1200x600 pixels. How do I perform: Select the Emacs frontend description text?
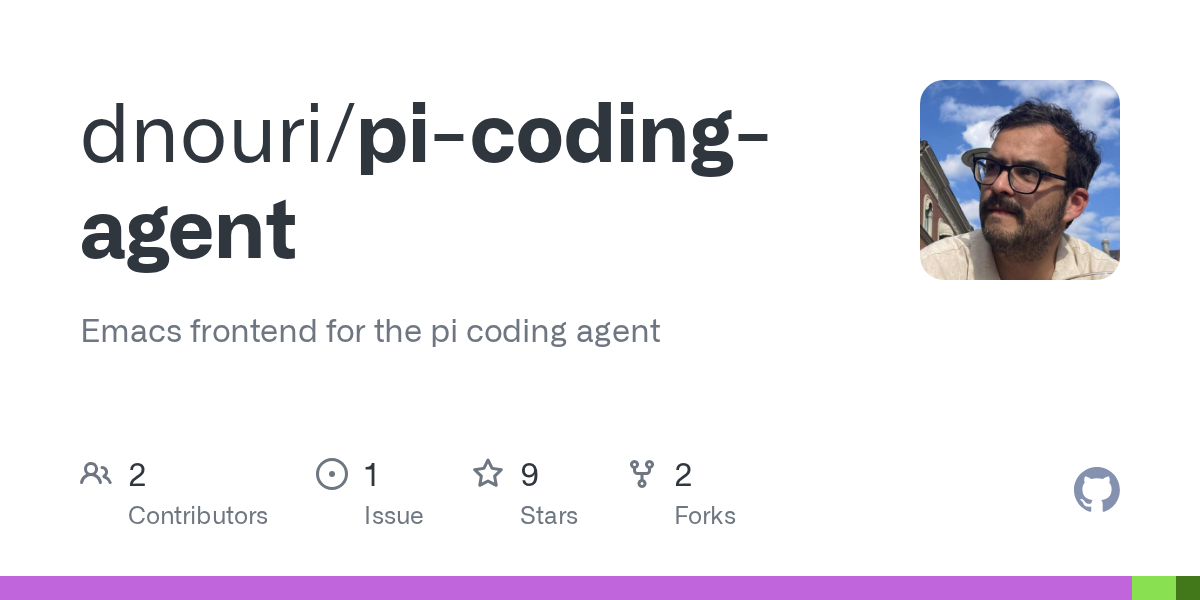click(x=370, y=331)
